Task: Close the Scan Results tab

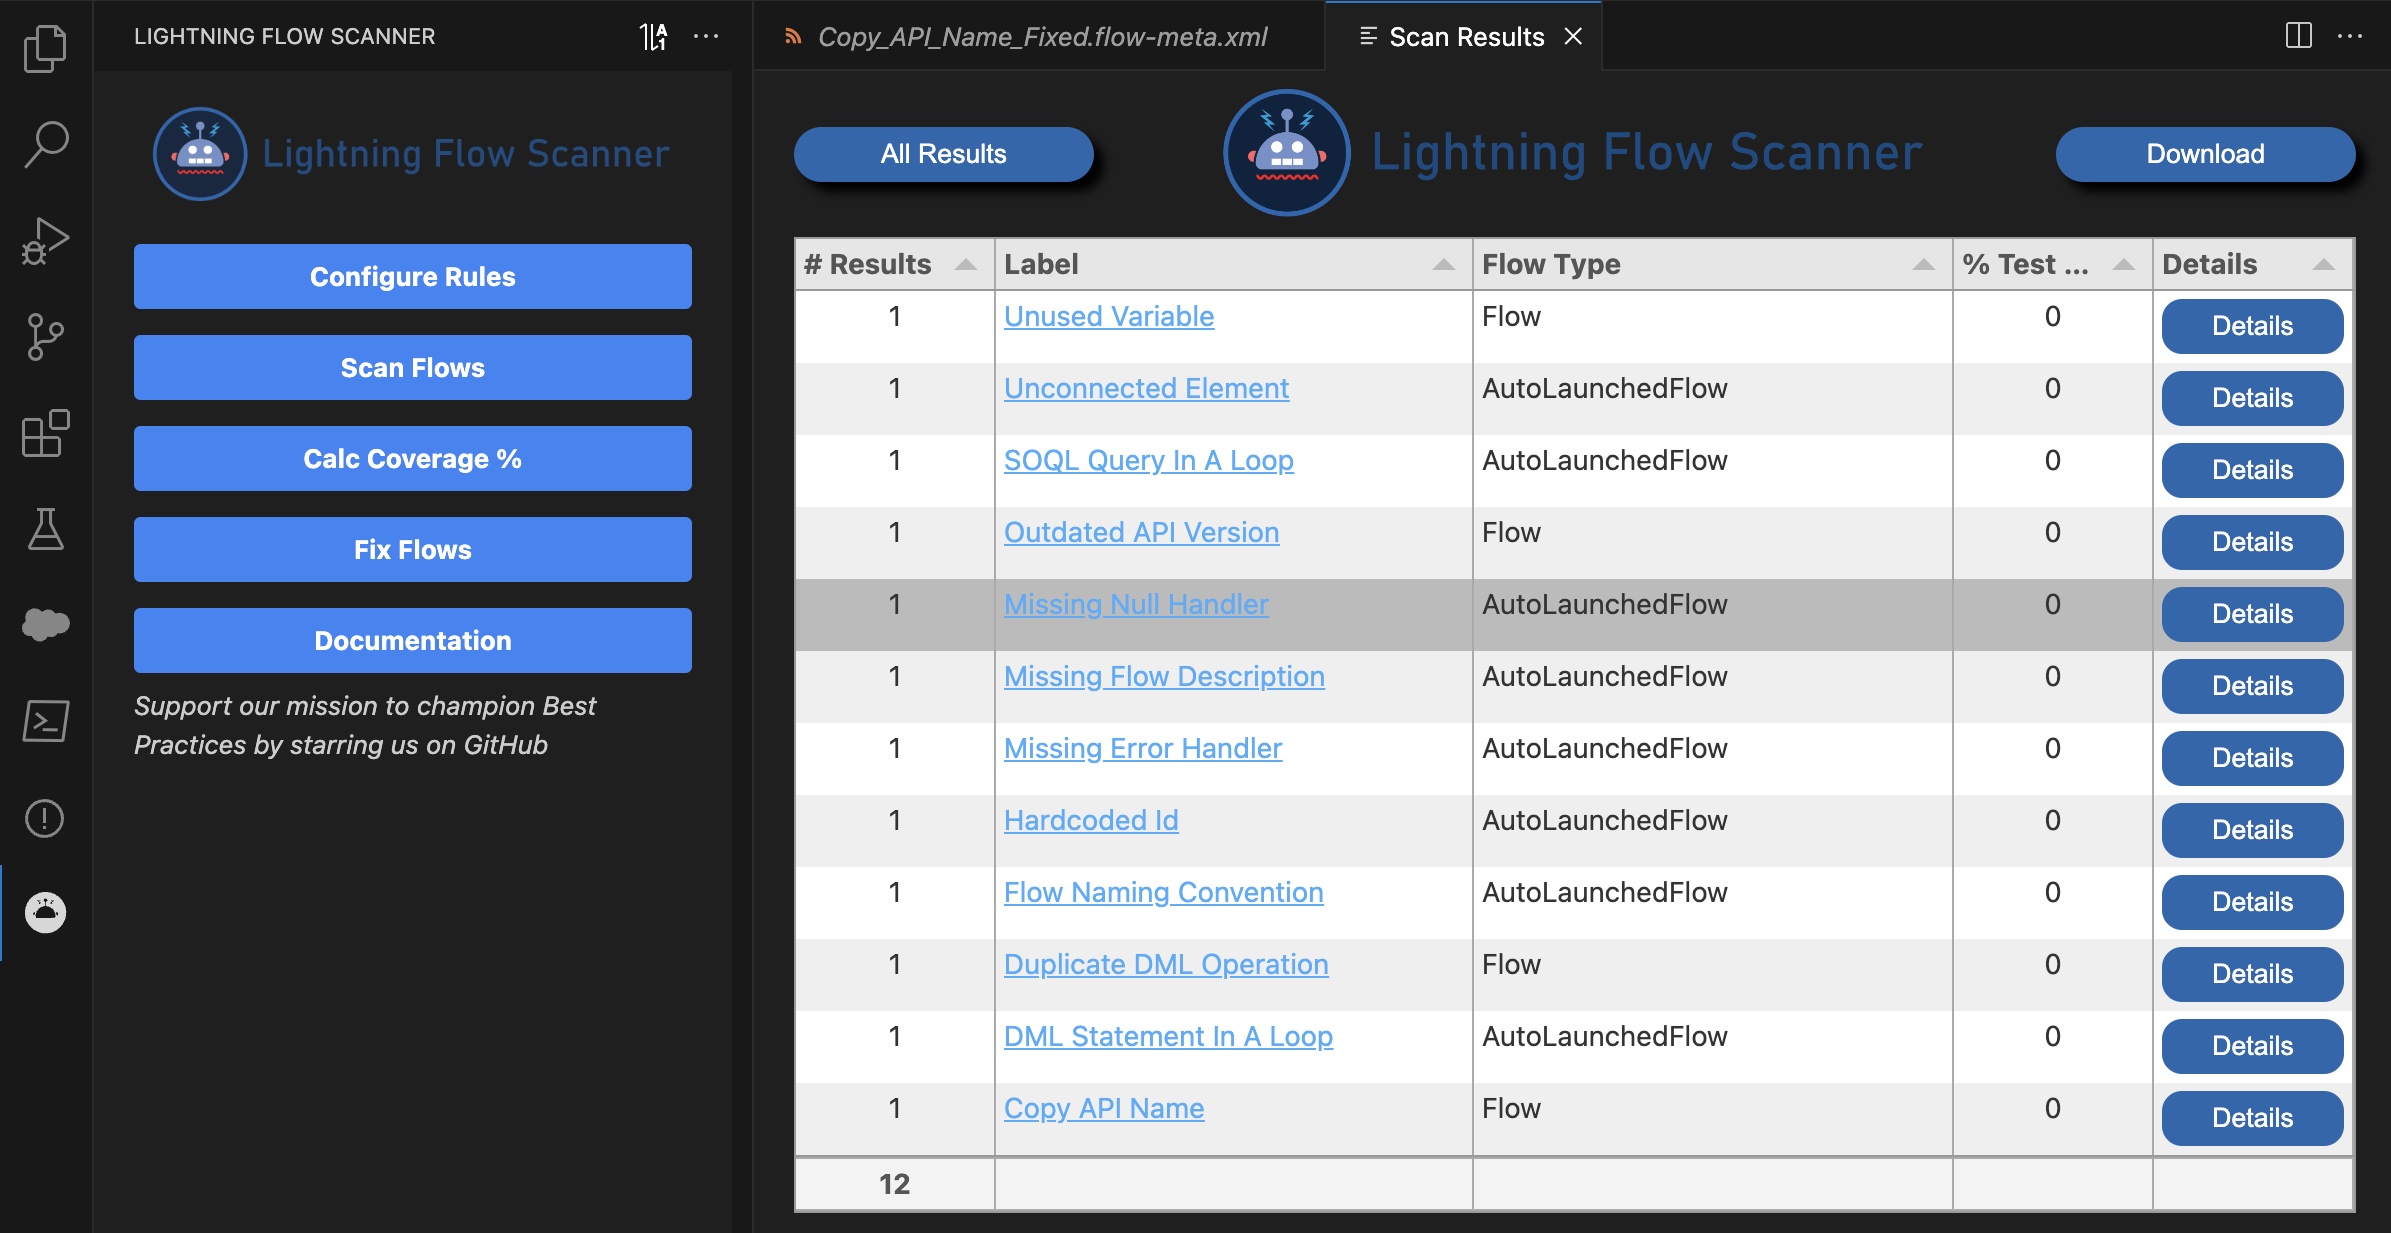Action: (1573, 37)
